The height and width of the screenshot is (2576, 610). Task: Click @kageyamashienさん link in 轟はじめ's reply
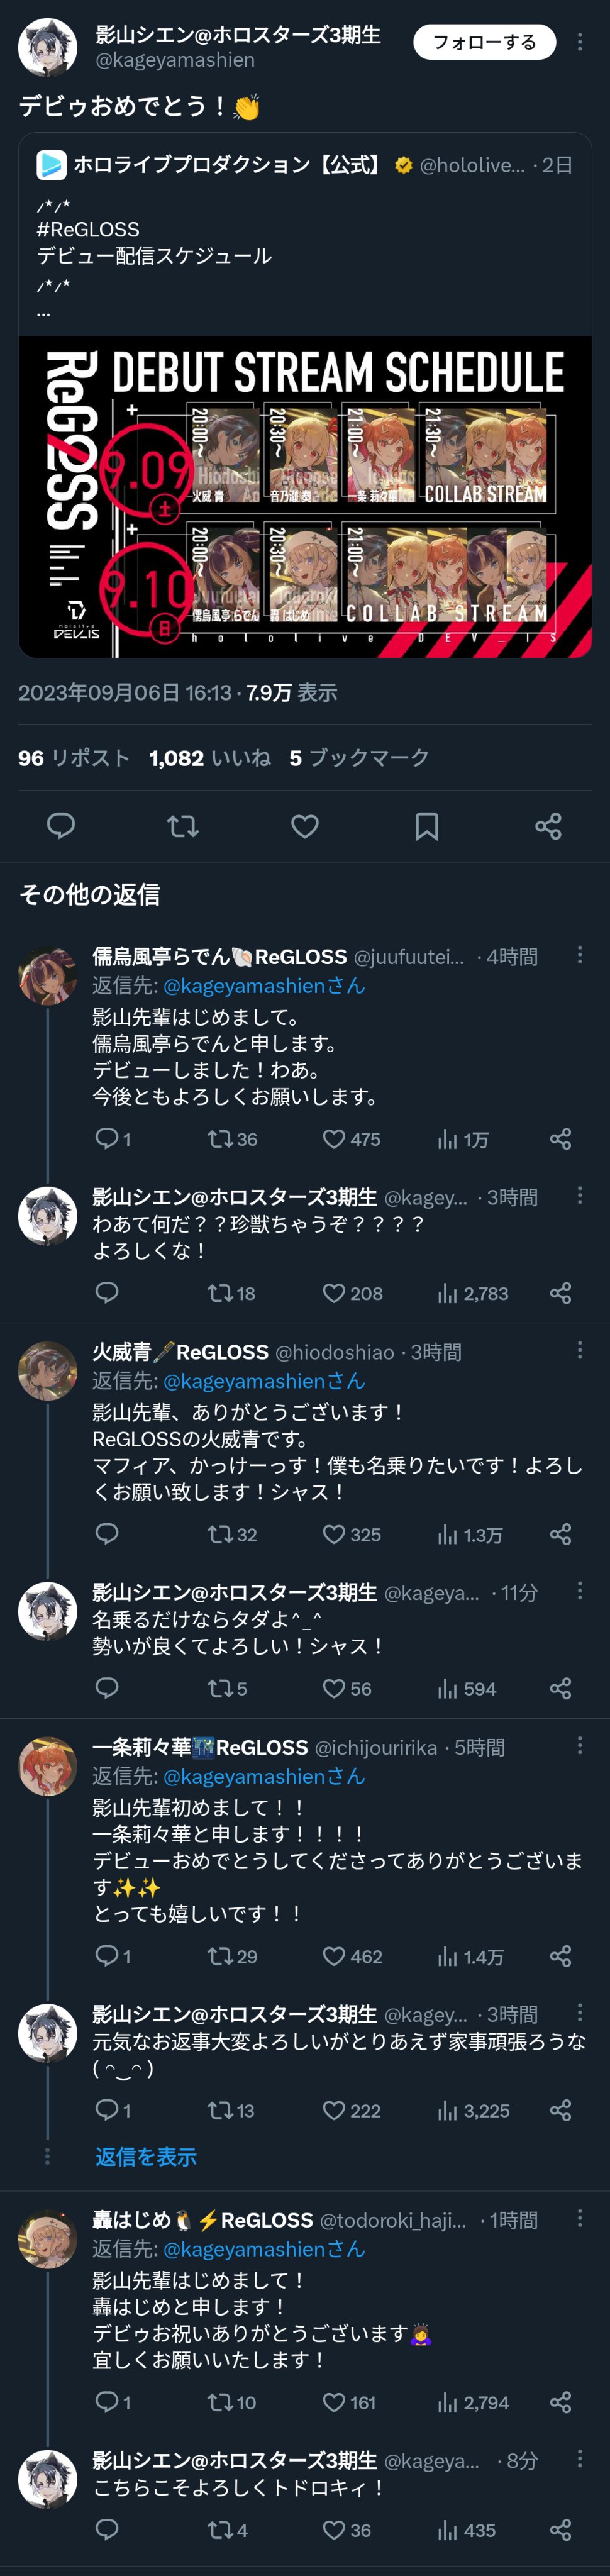(264, 2249)
